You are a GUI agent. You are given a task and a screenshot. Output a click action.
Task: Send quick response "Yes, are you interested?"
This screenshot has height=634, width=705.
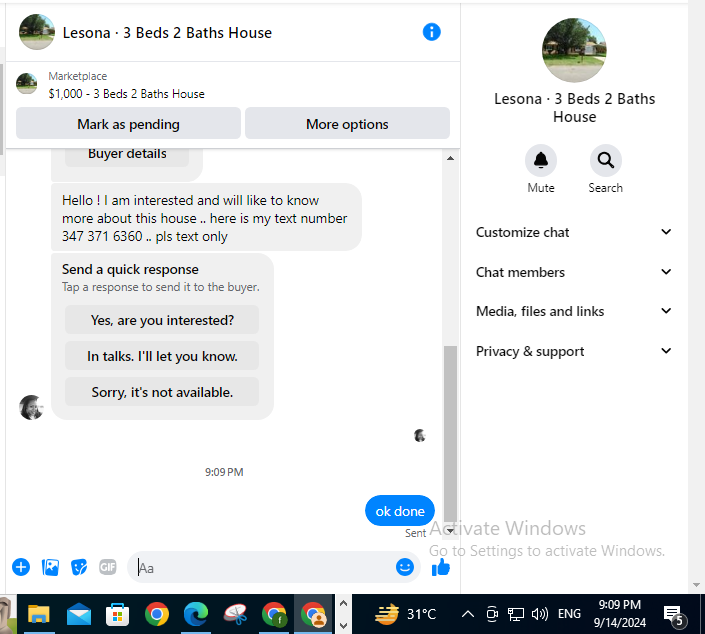click(162, 320)
